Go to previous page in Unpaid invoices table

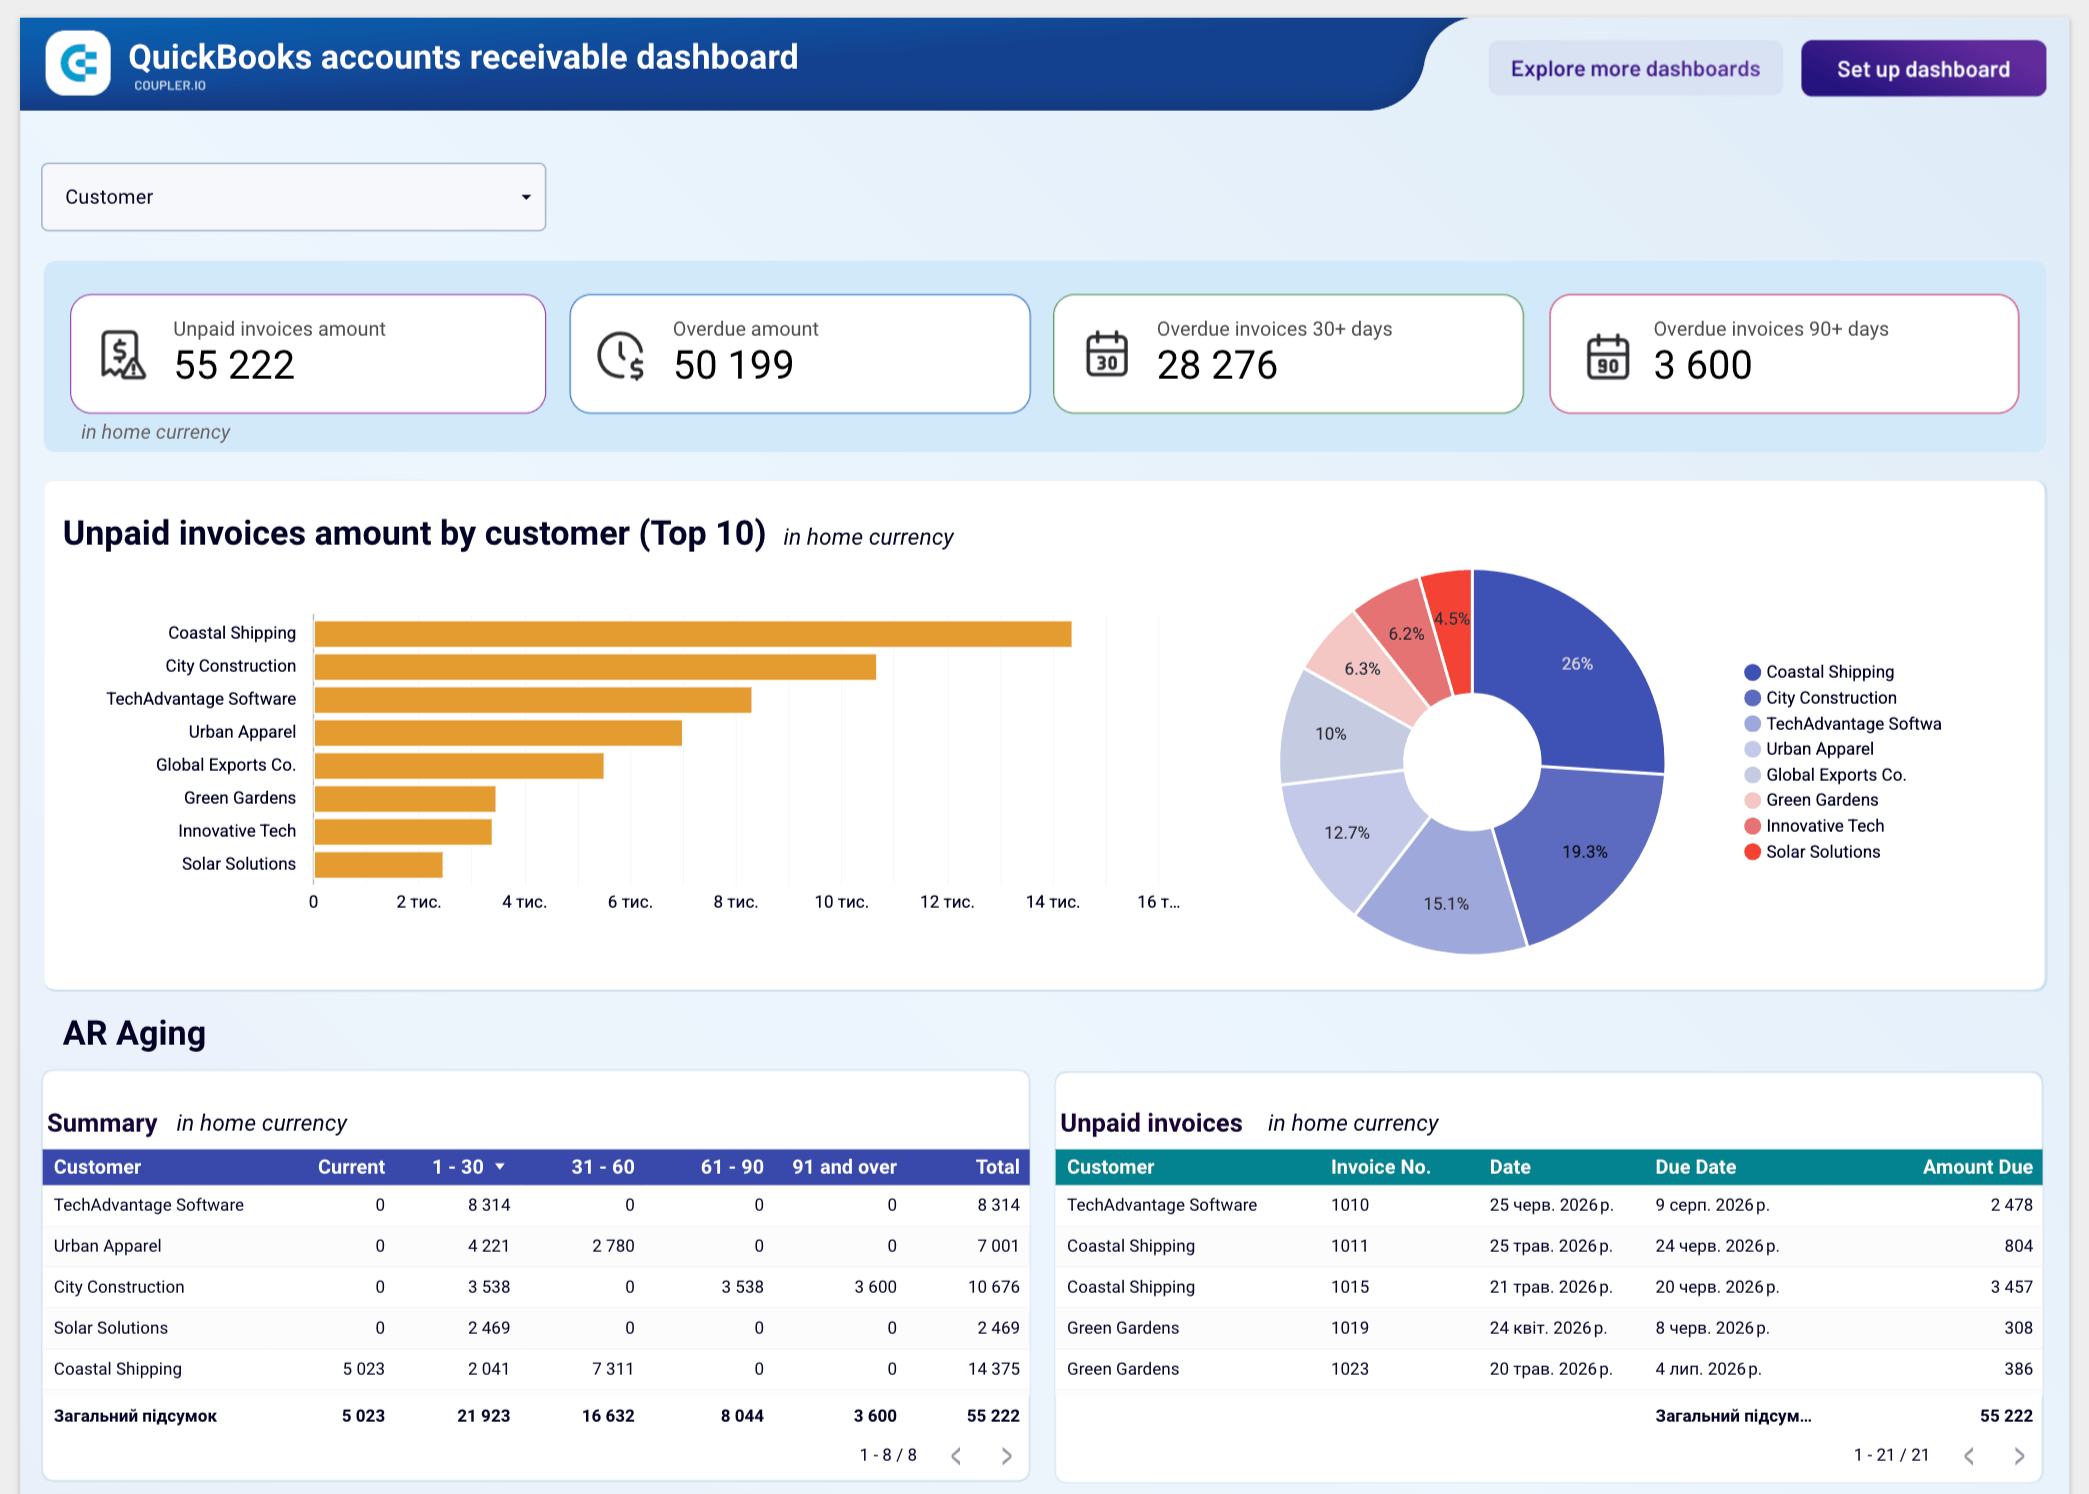(1969, 1456)
